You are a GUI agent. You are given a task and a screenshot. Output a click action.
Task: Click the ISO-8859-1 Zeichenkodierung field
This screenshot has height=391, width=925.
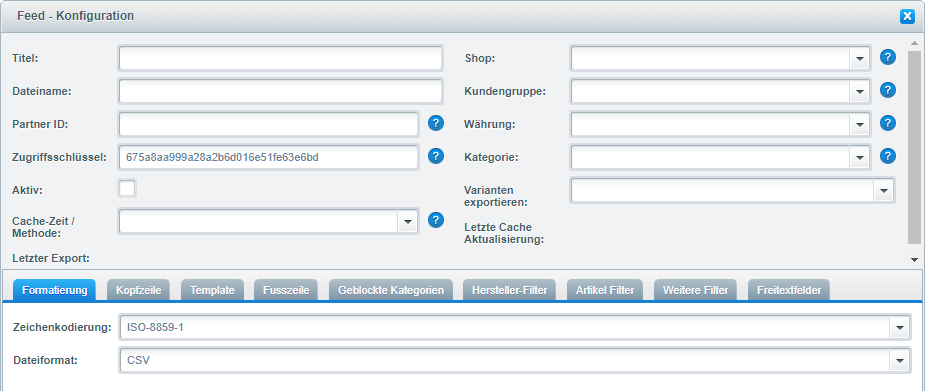pos(504,327)
